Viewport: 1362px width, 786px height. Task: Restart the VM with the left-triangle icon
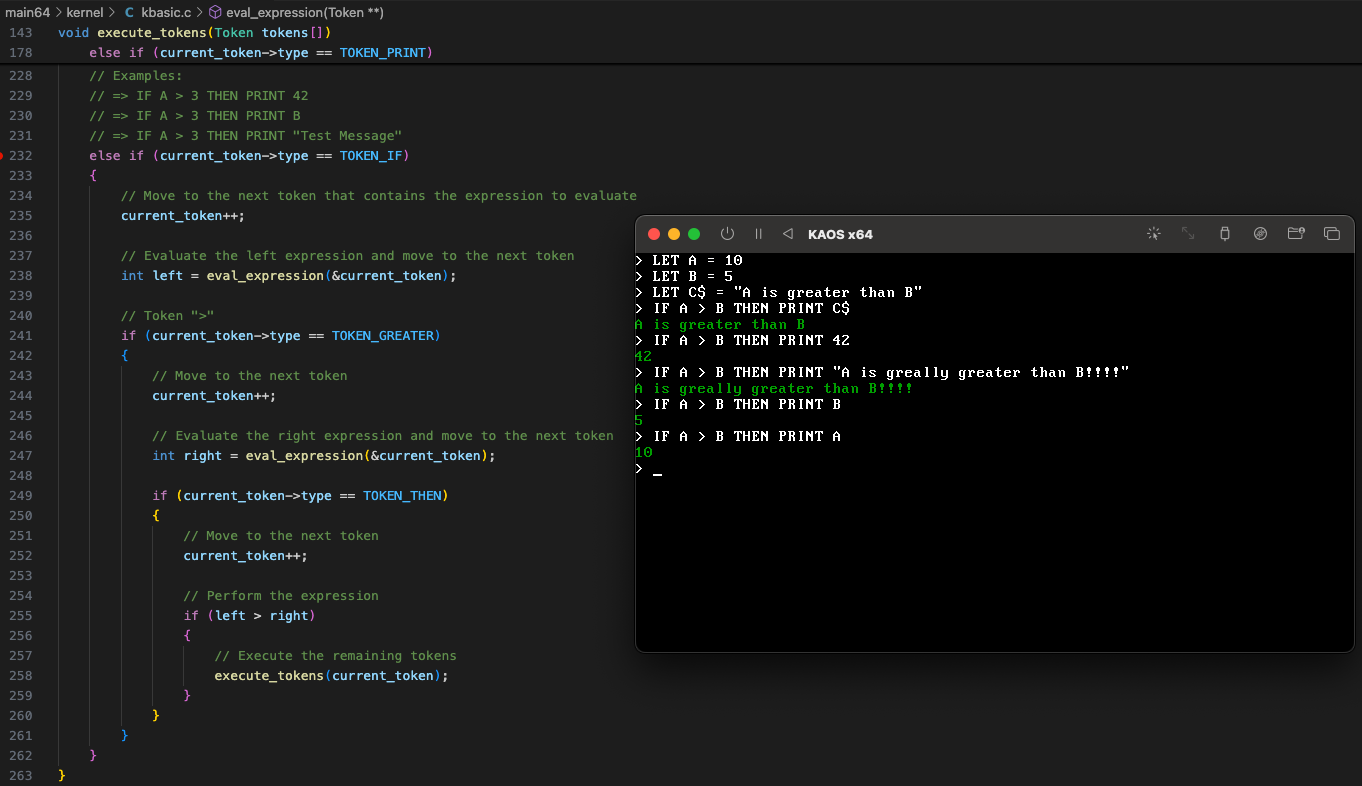787,234
